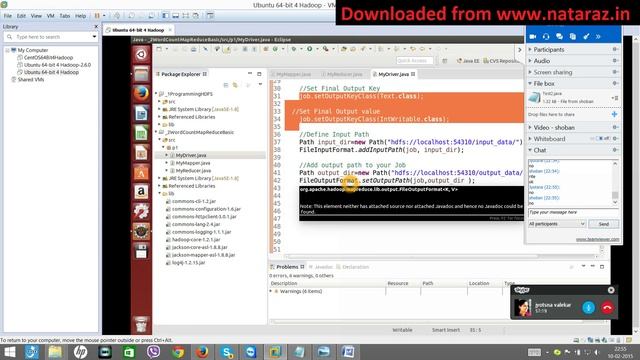The image size is (640, 360).
Task: Expand Participants section
Action: click(530, 49)
